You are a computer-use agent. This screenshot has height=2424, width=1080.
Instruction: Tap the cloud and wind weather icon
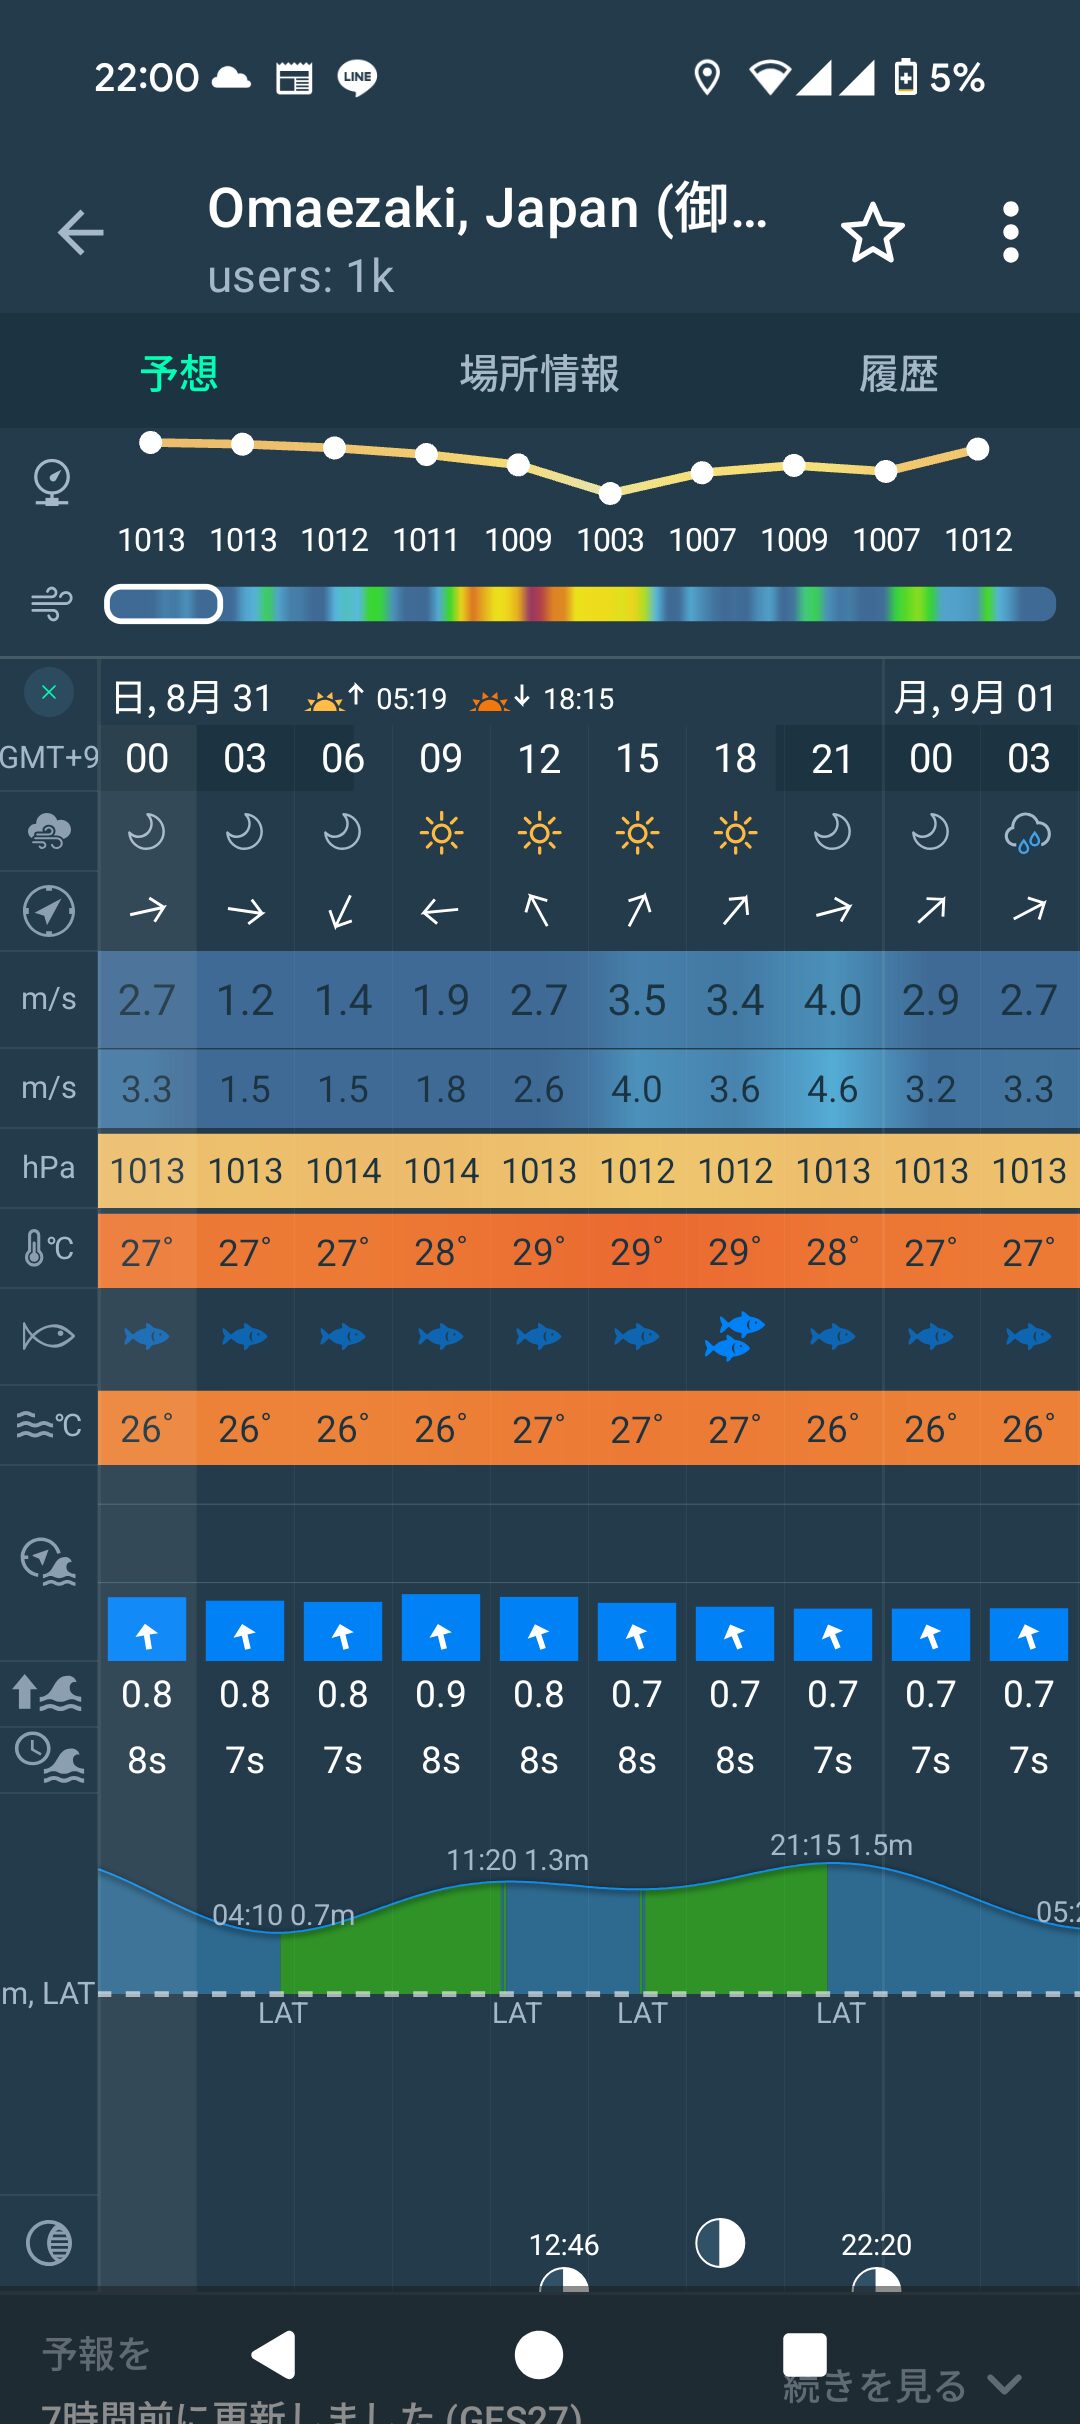coord(49,831)
